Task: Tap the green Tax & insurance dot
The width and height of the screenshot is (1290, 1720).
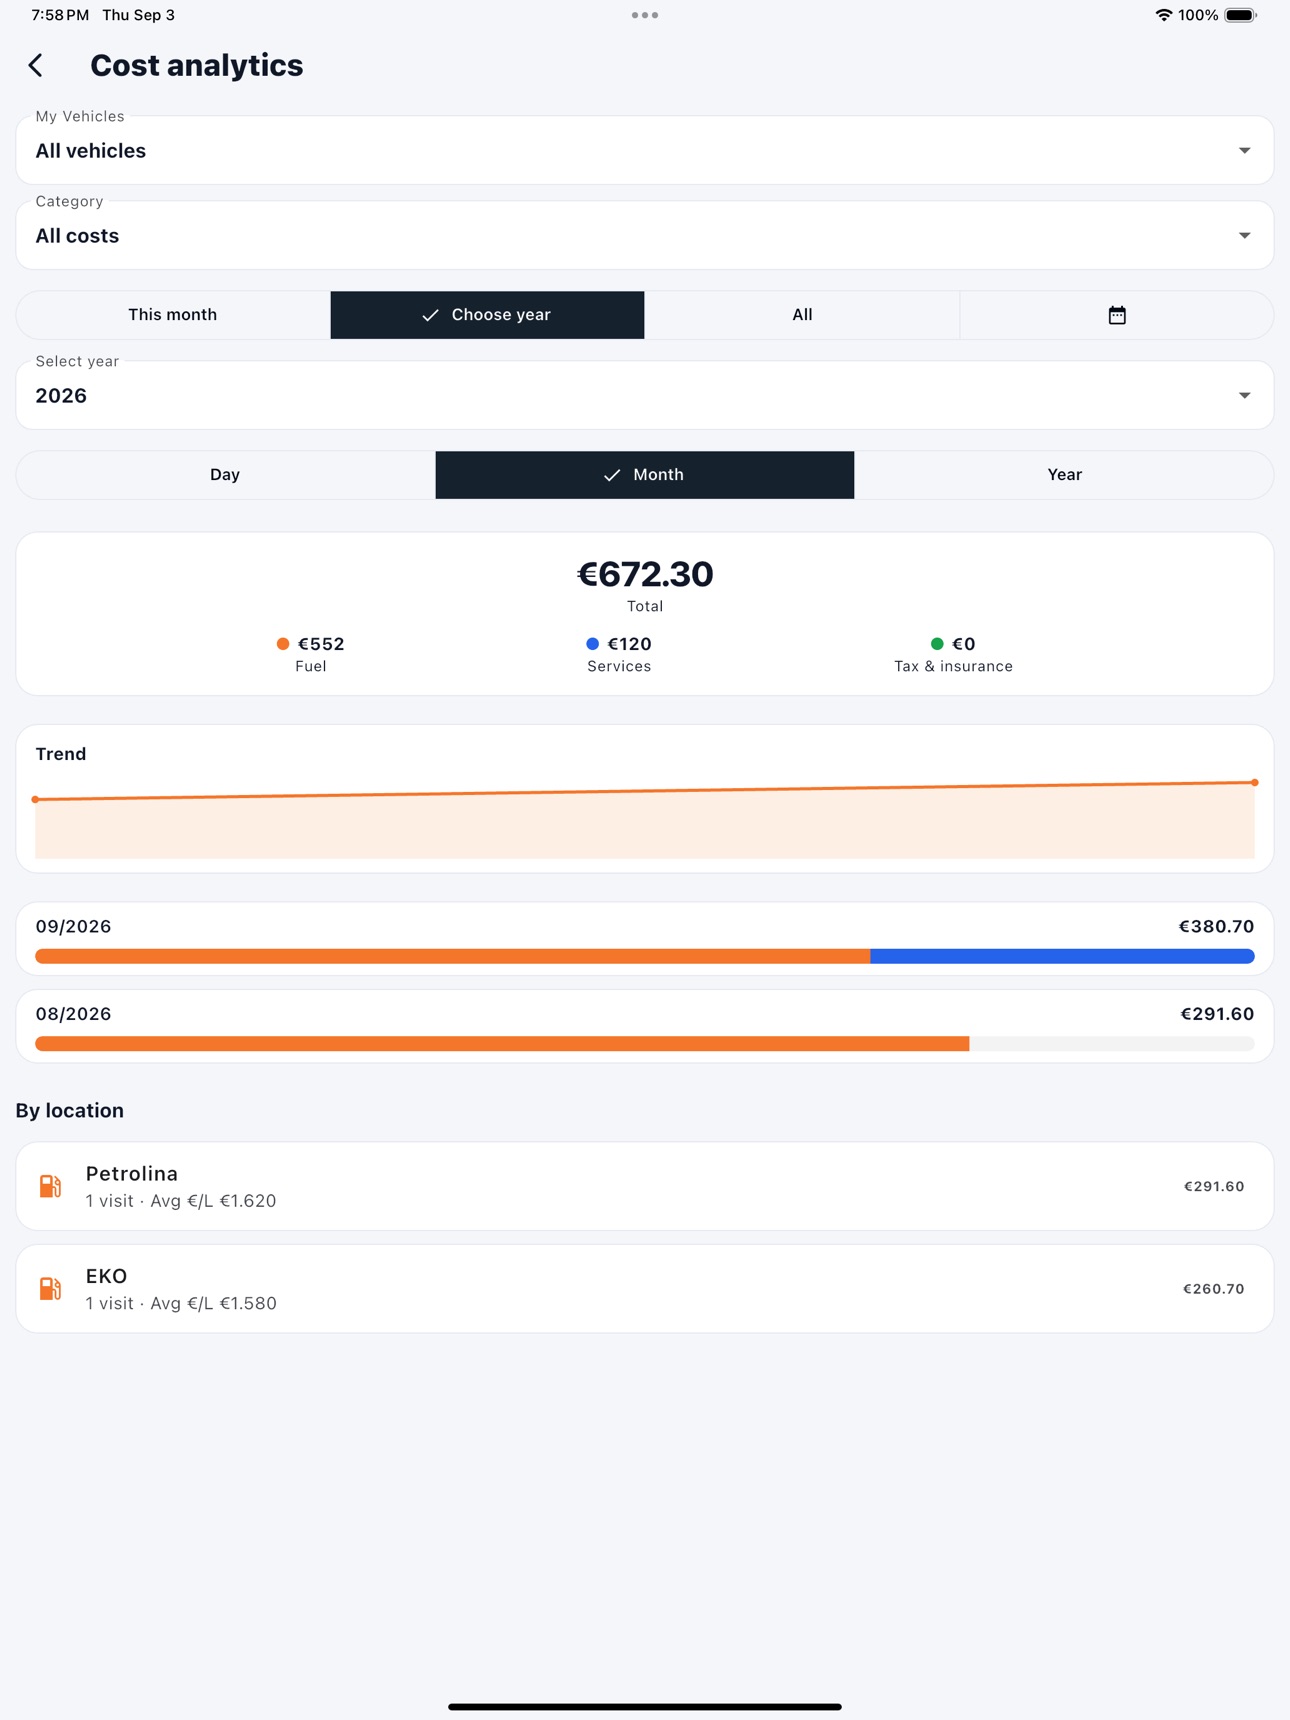Action: click(937, 644)
